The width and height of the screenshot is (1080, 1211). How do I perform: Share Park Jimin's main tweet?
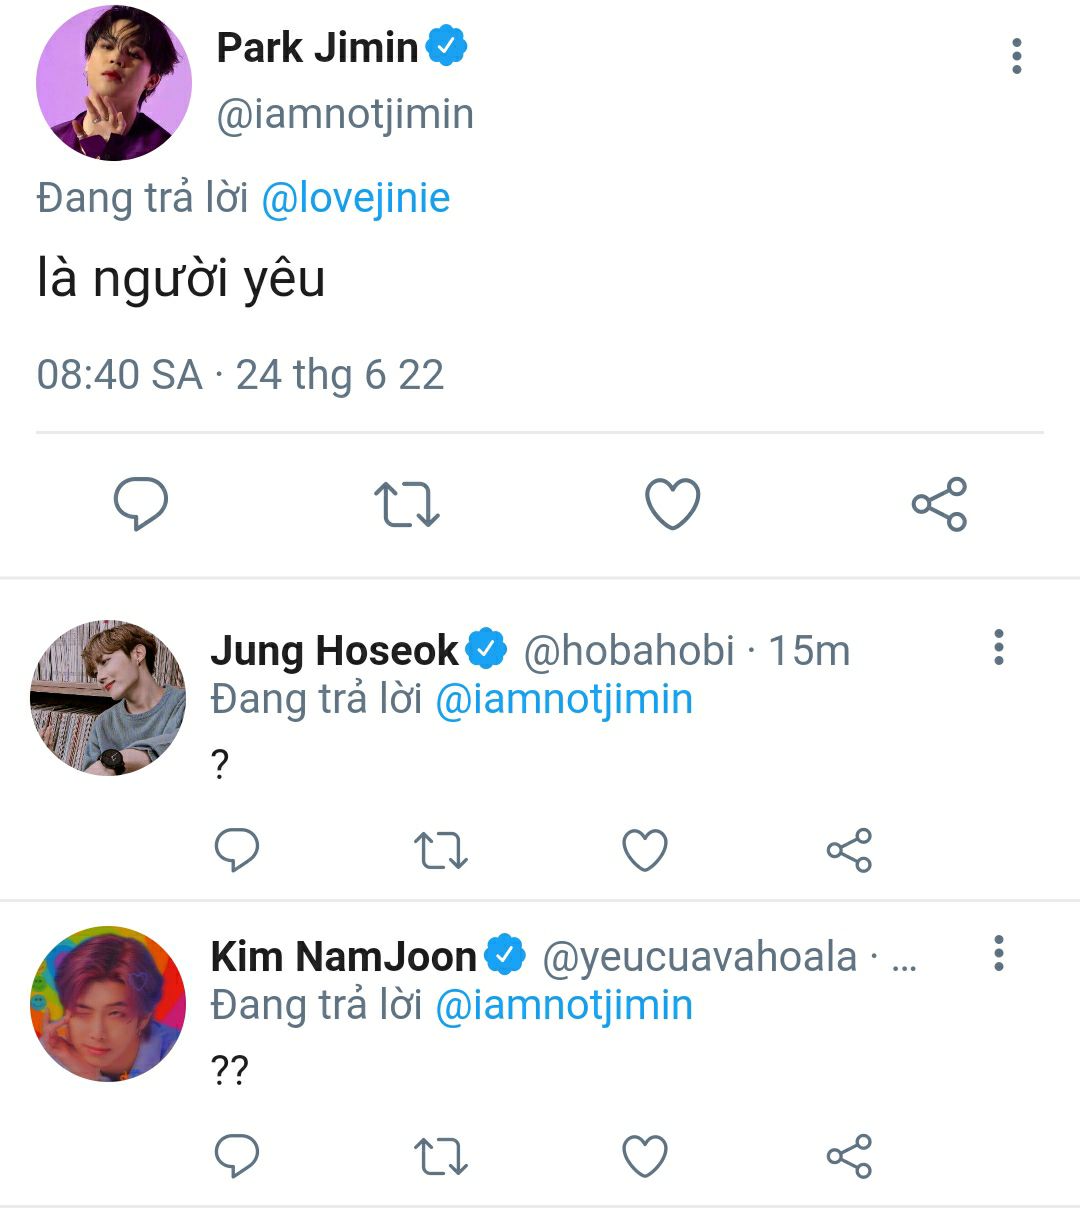(939, 504)
